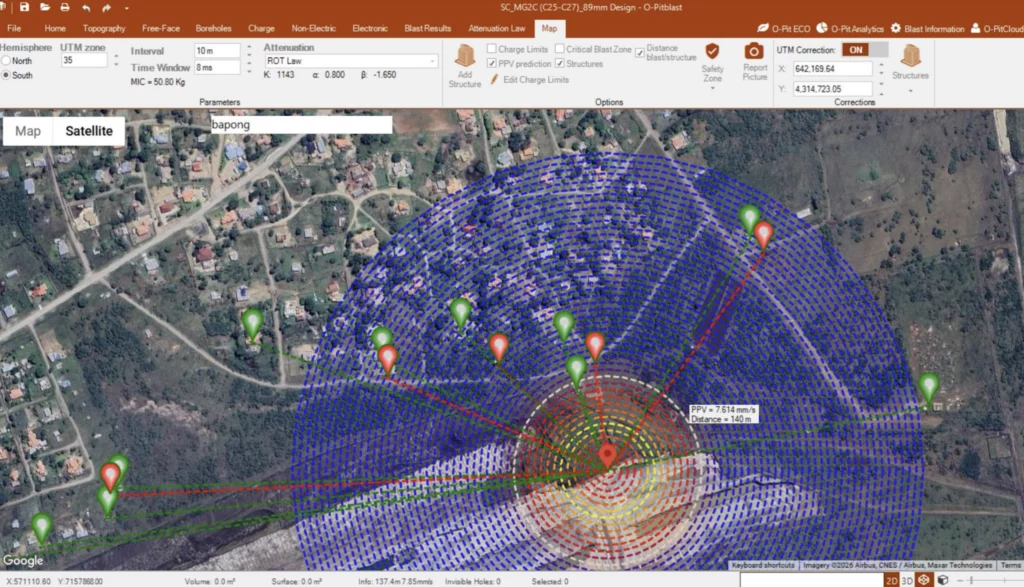1024x587 pixels.
Task: Click the Edit Charge Limits pencil icon
Action: [x=494, y=79]
